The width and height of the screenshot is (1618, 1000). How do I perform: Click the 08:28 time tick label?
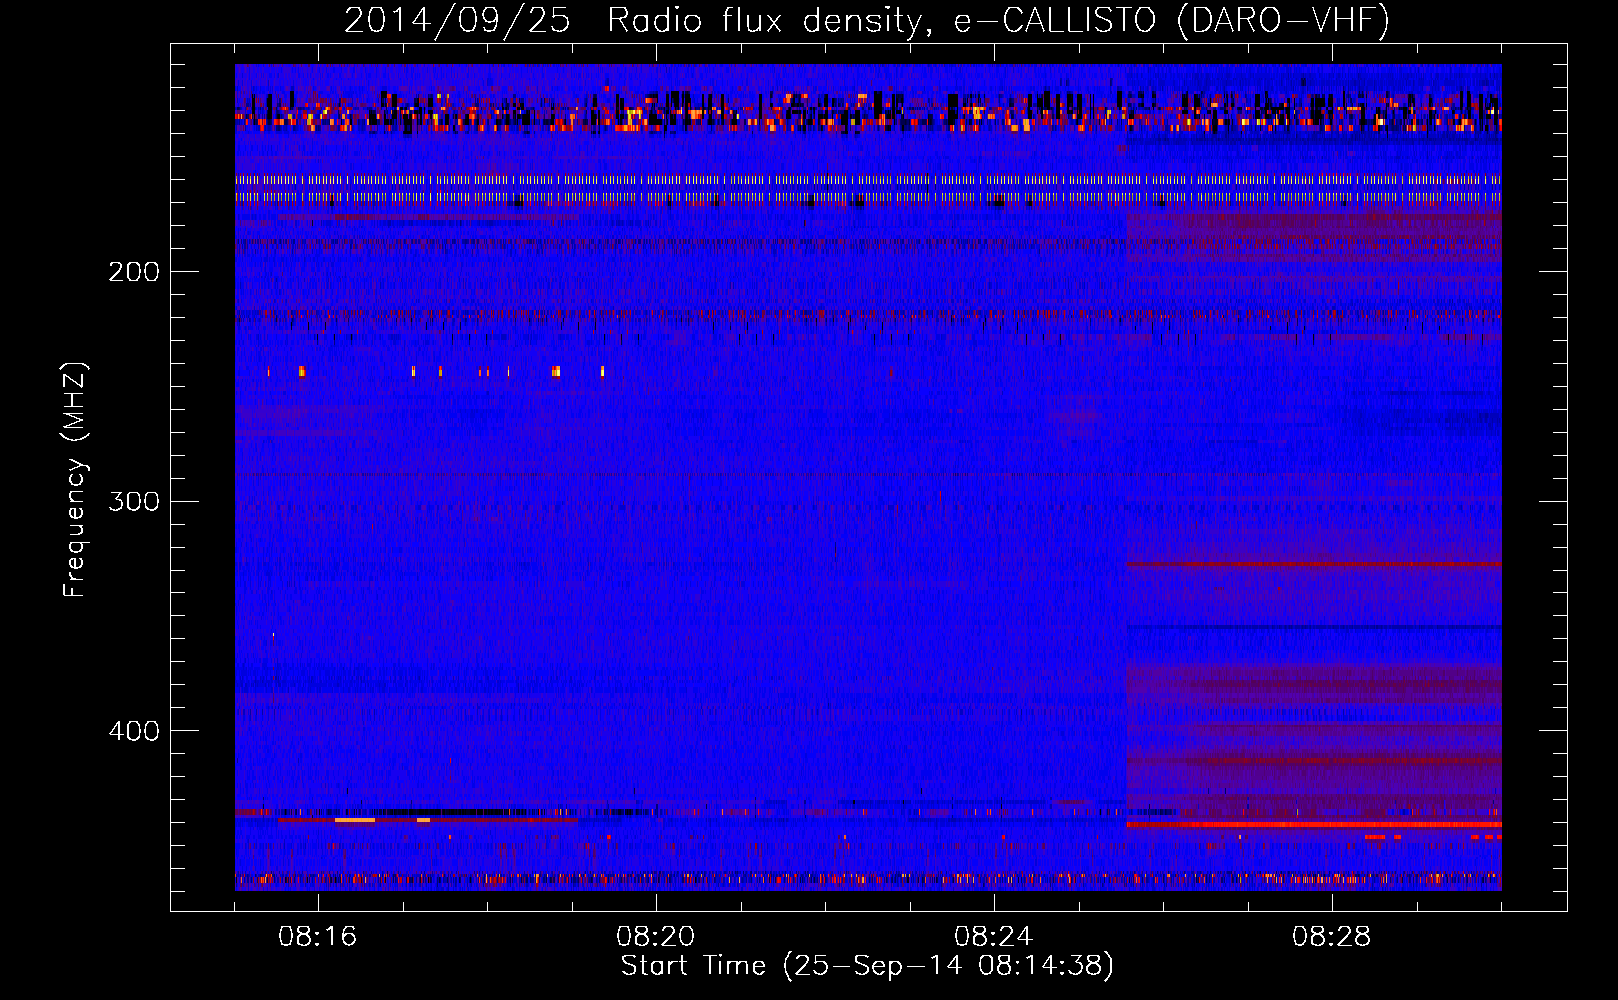pyautogui.click(x=1332, y=937)
